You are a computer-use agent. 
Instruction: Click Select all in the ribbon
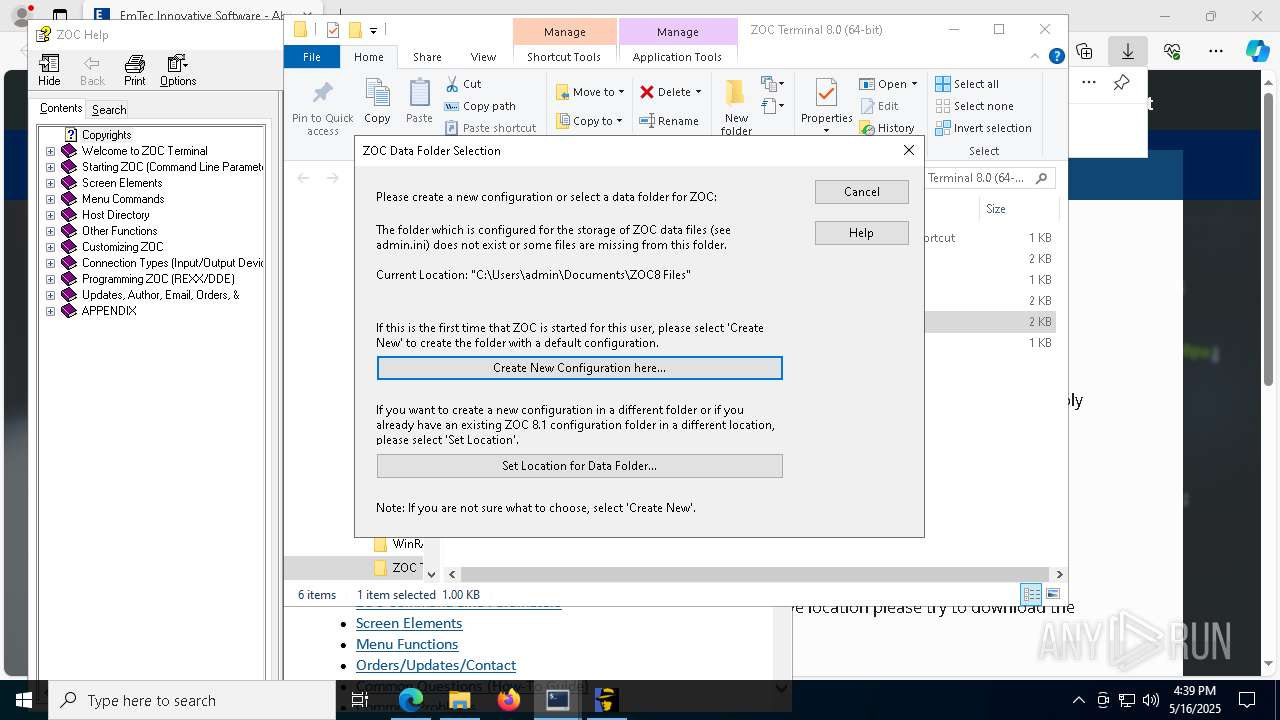coord(967,84)
